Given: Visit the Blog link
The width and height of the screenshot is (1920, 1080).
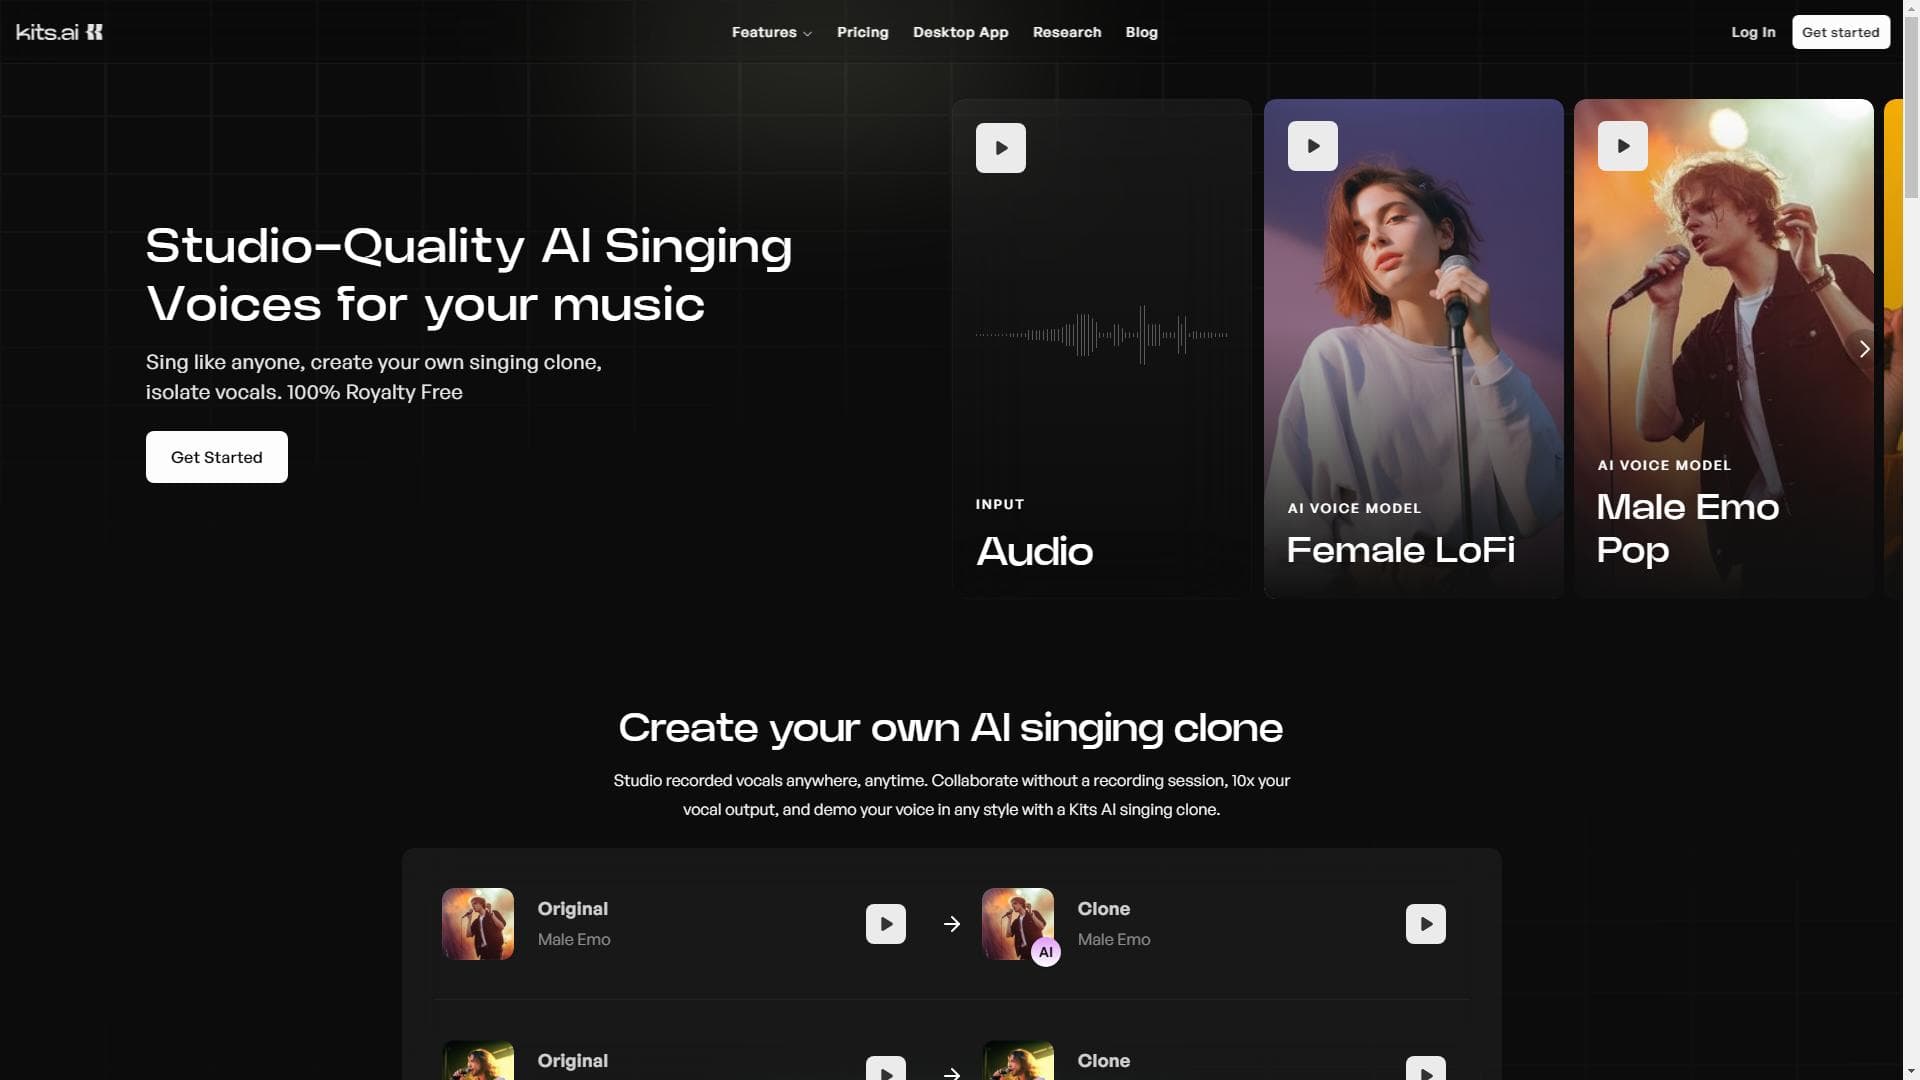Looking at the screenshot, I should pyautogui.click(x=1141, y=32).
